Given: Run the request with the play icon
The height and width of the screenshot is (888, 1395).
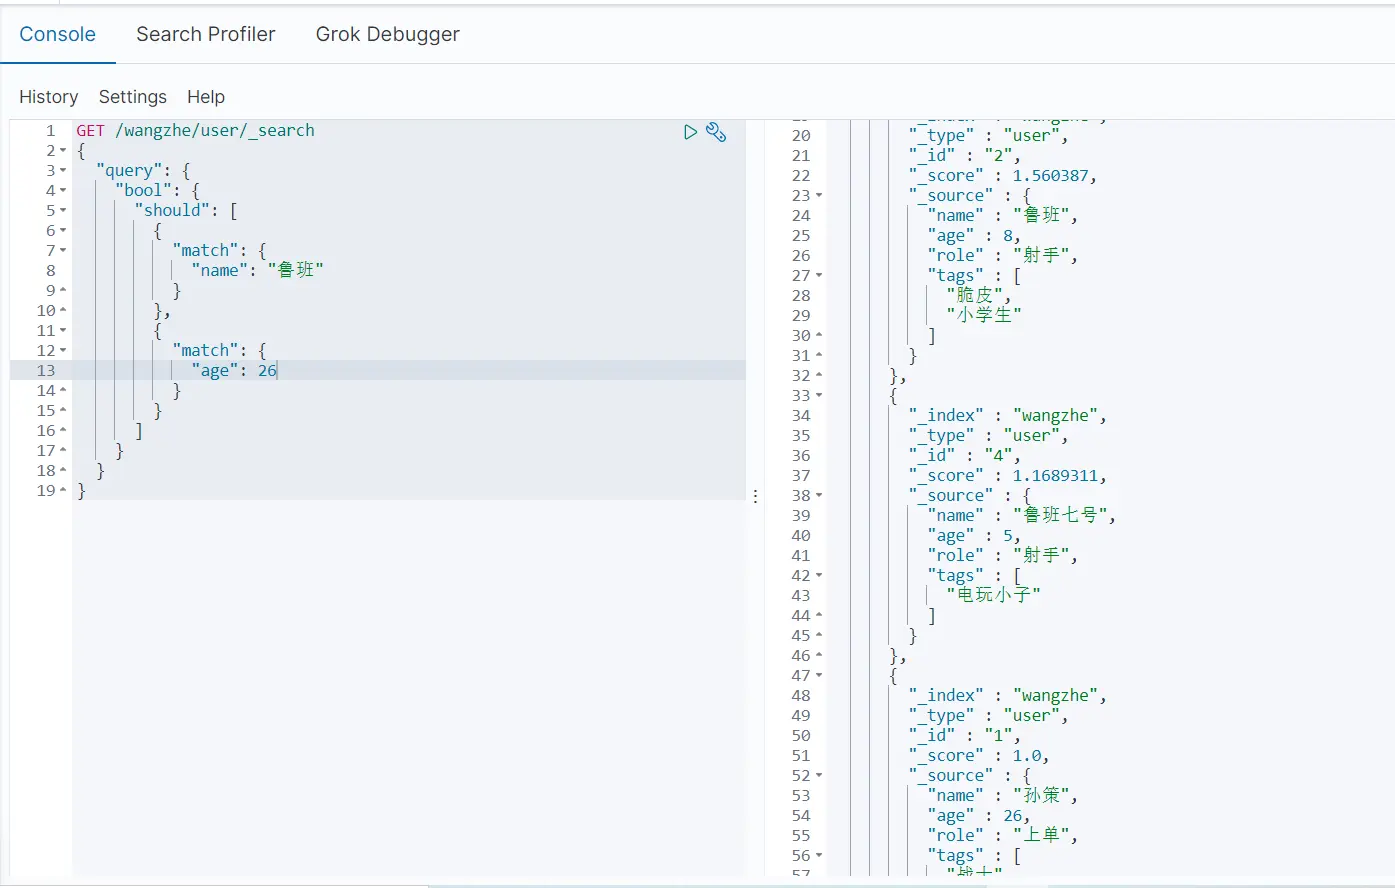Looking at the screenshot, I should coord(690,132).
